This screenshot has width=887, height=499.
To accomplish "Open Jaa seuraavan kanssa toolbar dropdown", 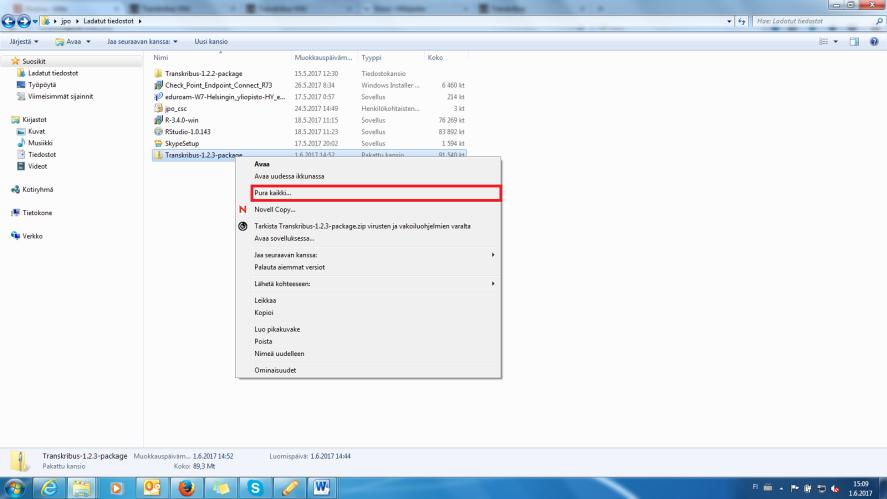I will (x=142, y=41).
